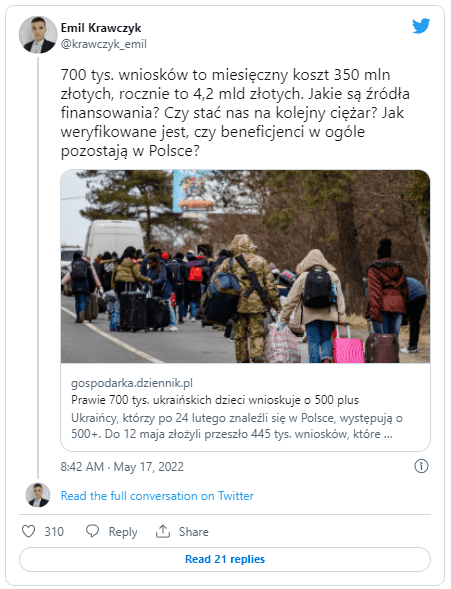Click the tweet info circle icon
Image resolution: width=451 pixels, height=589 pixels.
pyautogui.click(x=421, y=466)
